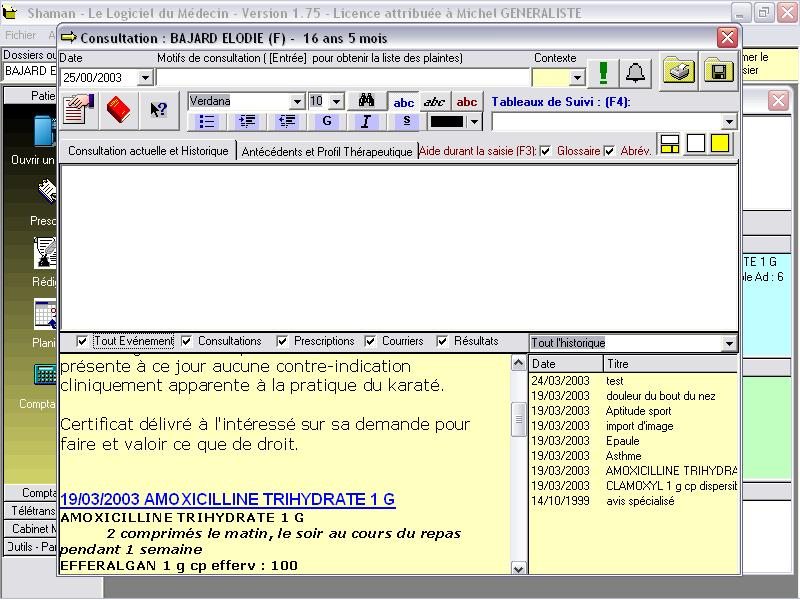Toggle bold with the G button
This screenshot has height=600, width=800.
(x=327, y=121)
